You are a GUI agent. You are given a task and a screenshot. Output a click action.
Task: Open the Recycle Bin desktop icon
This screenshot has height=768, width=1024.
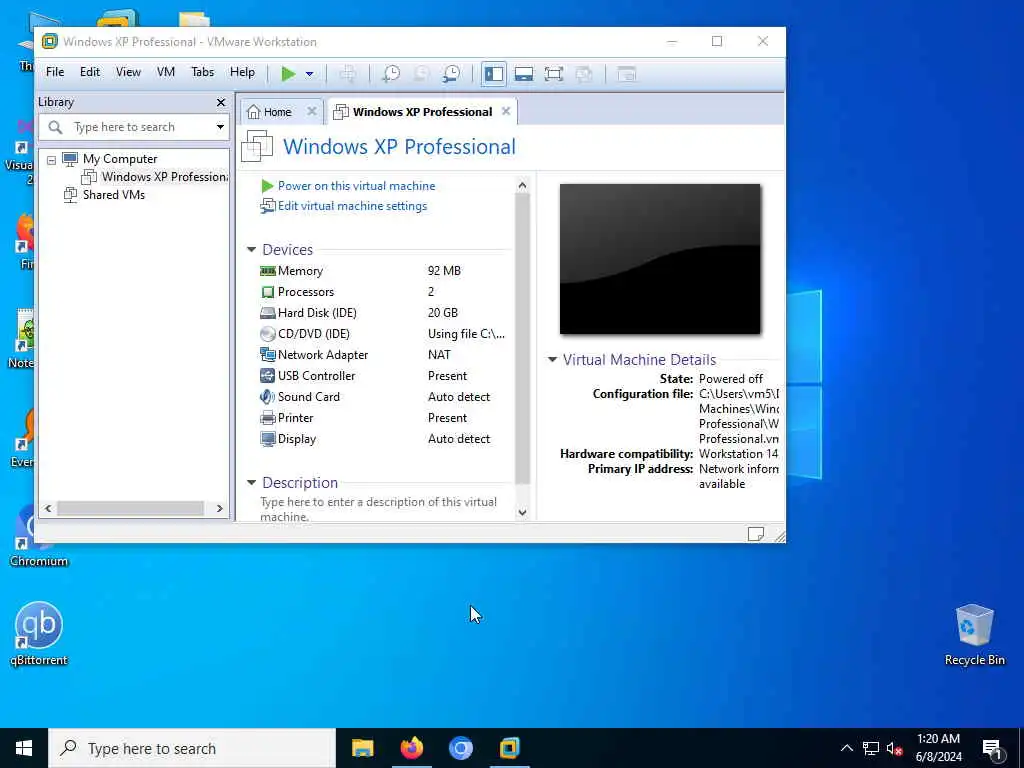point(974,634)
